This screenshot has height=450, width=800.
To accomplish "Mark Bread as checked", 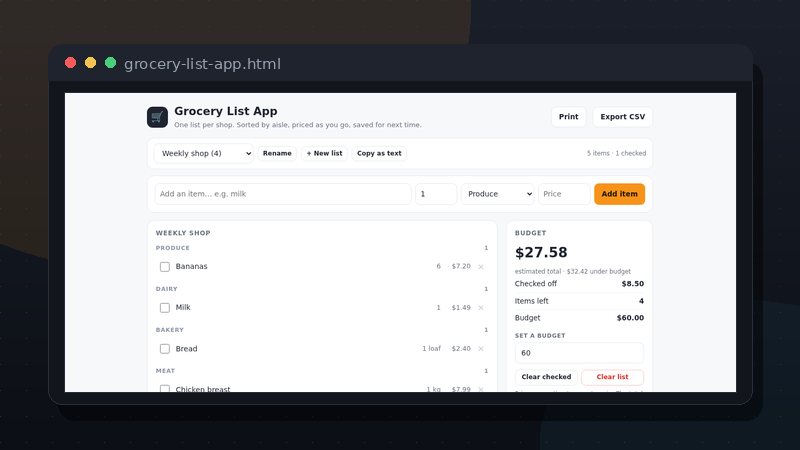I will coord(165,348).
